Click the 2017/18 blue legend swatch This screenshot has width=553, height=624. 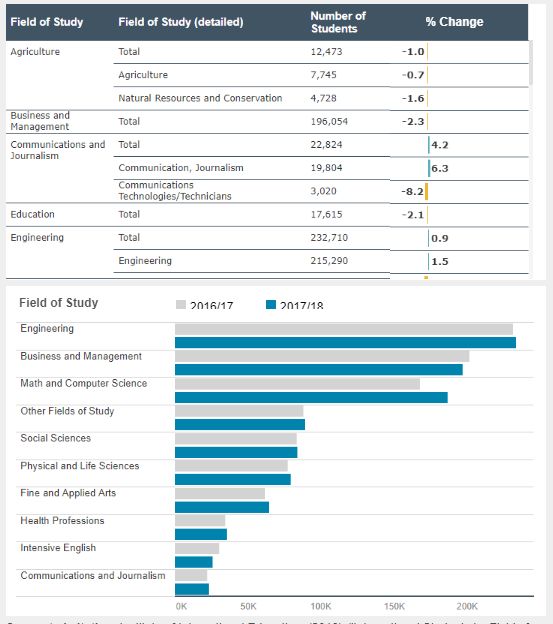pyautogui.click(x=271, y=304)
